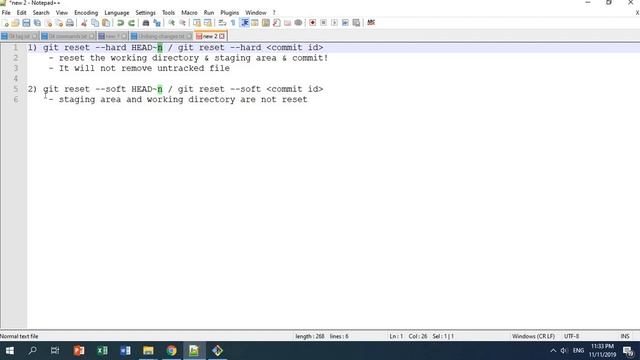This screenshot has height=360, width=640.
Task: Open the Run menu
Action: (x=209, y=13)
